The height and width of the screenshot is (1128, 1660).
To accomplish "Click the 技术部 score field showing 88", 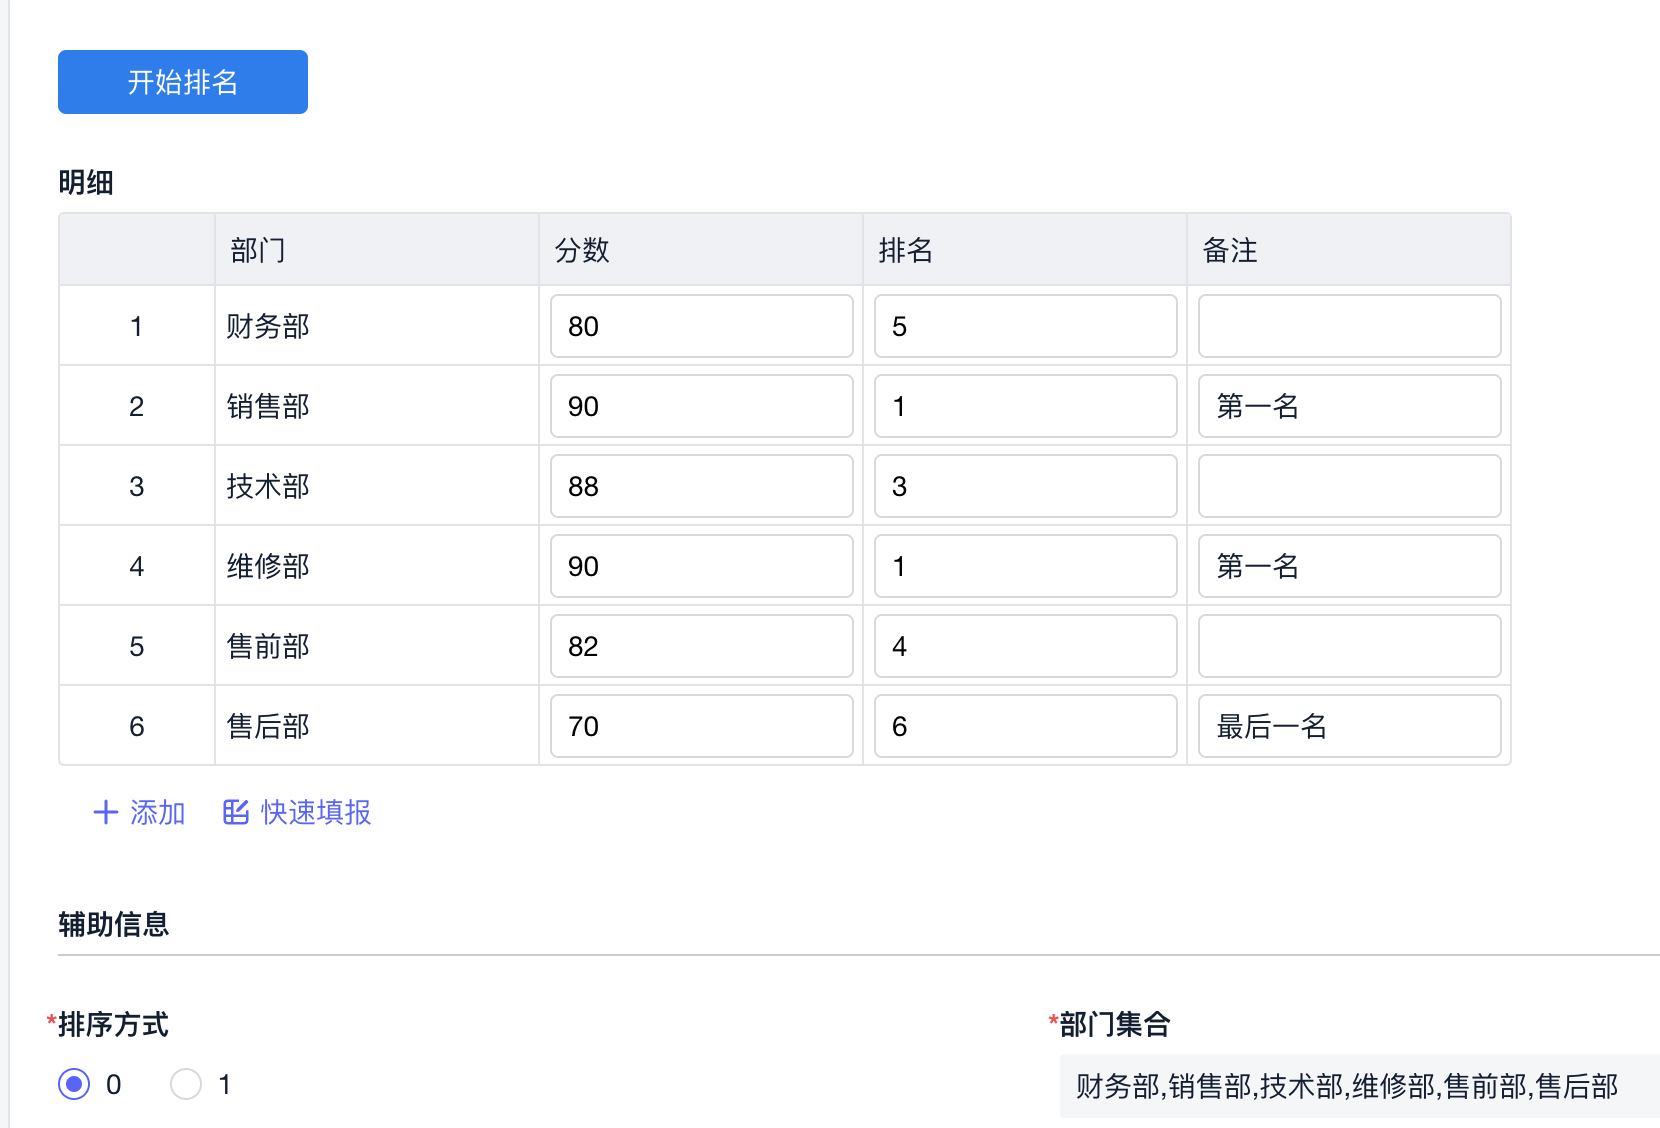I will 701,486.
